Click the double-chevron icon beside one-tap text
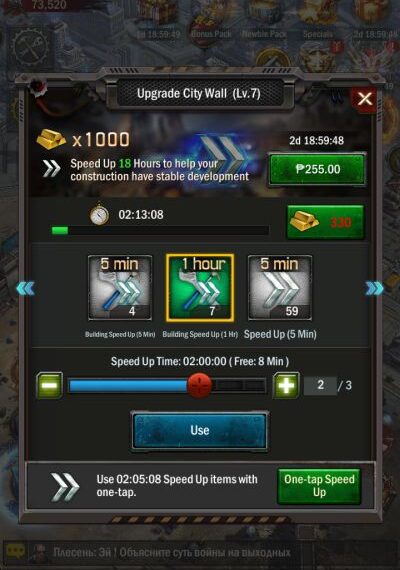The width and height of the screenshot is (400, 570). 65,487
